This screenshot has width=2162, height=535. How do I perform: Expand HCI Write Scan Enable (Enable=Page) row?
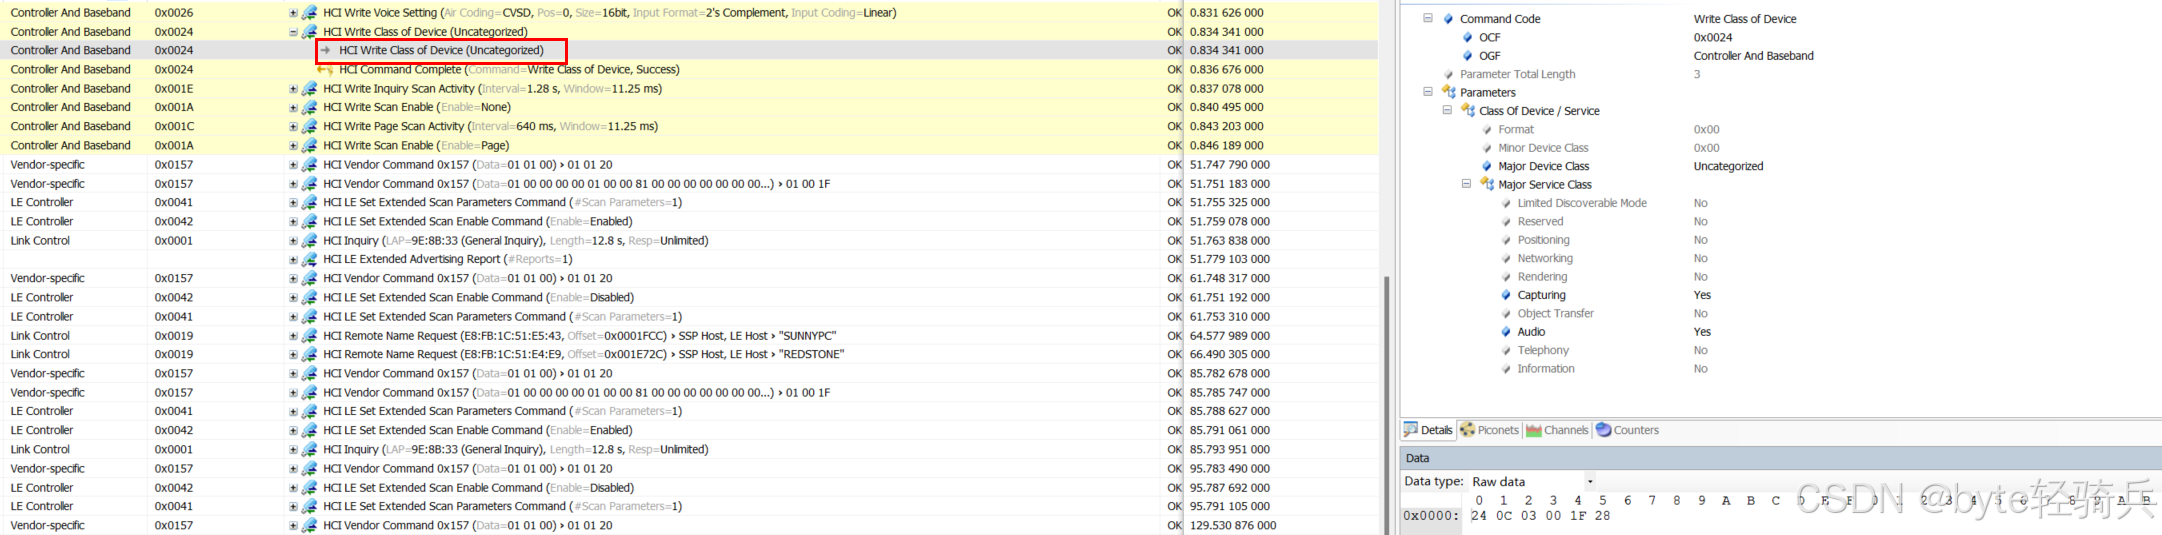point(293,146)
